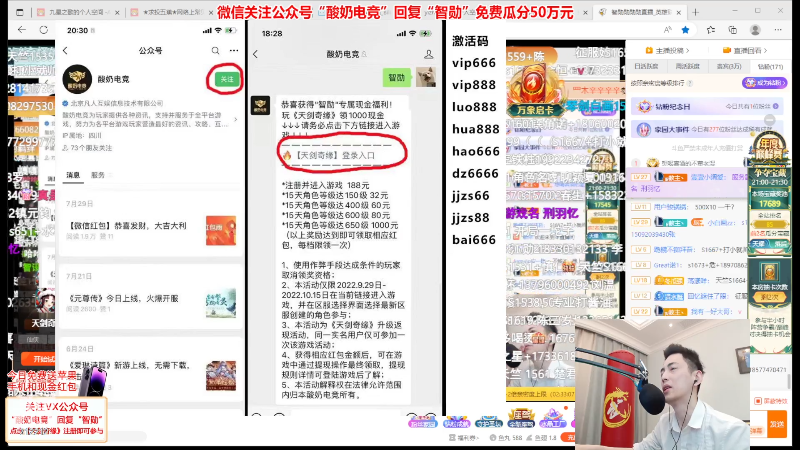Tap the green 关注 follow button
This screenshot has height=450, width=800.
tap(226, 79)
